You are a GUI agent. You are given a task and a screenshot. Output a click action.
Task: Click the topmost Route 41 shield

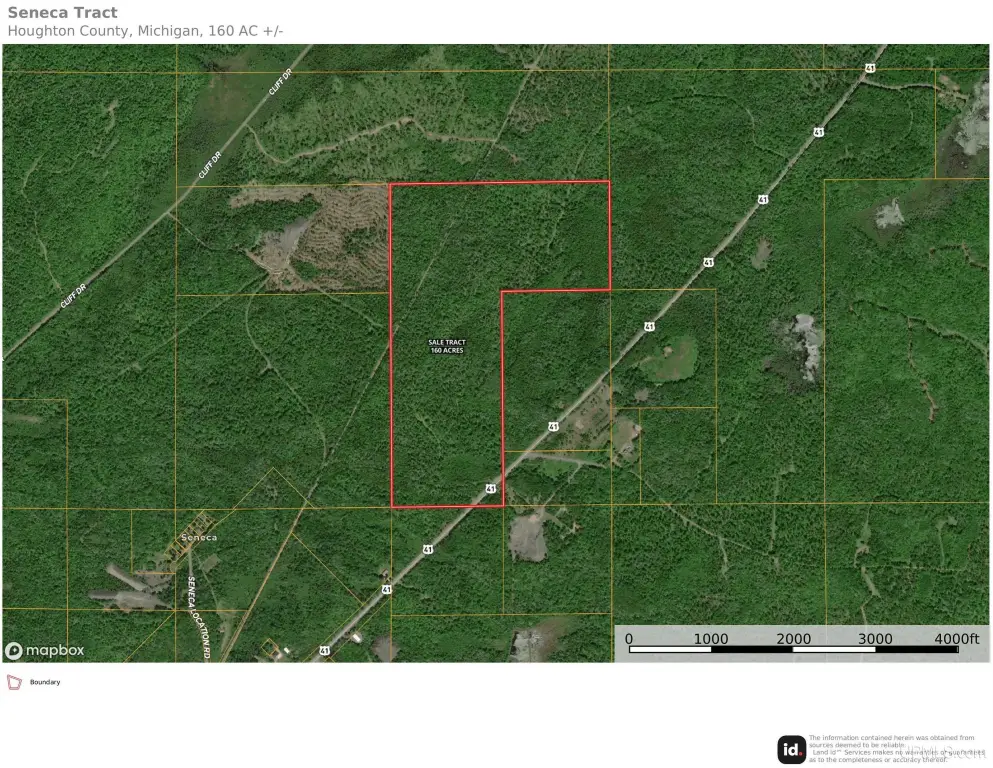point(868,68)
